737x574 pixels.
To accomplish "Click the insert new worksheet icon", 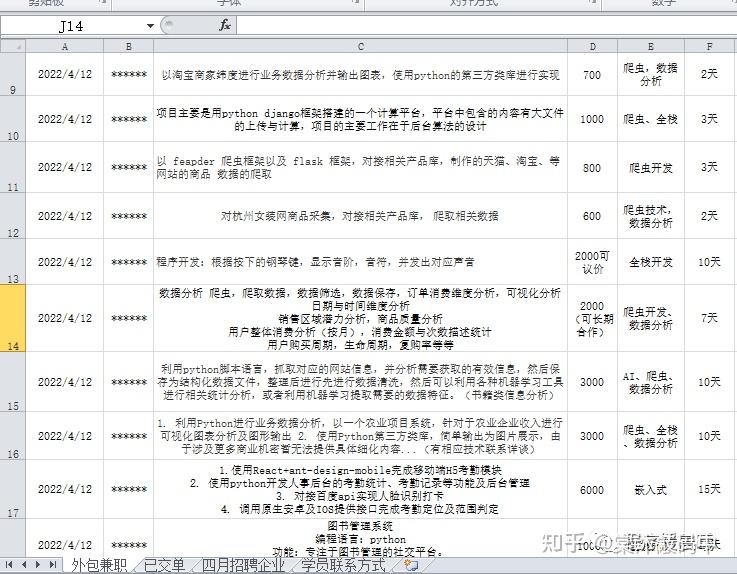I will tap(411, 565).
